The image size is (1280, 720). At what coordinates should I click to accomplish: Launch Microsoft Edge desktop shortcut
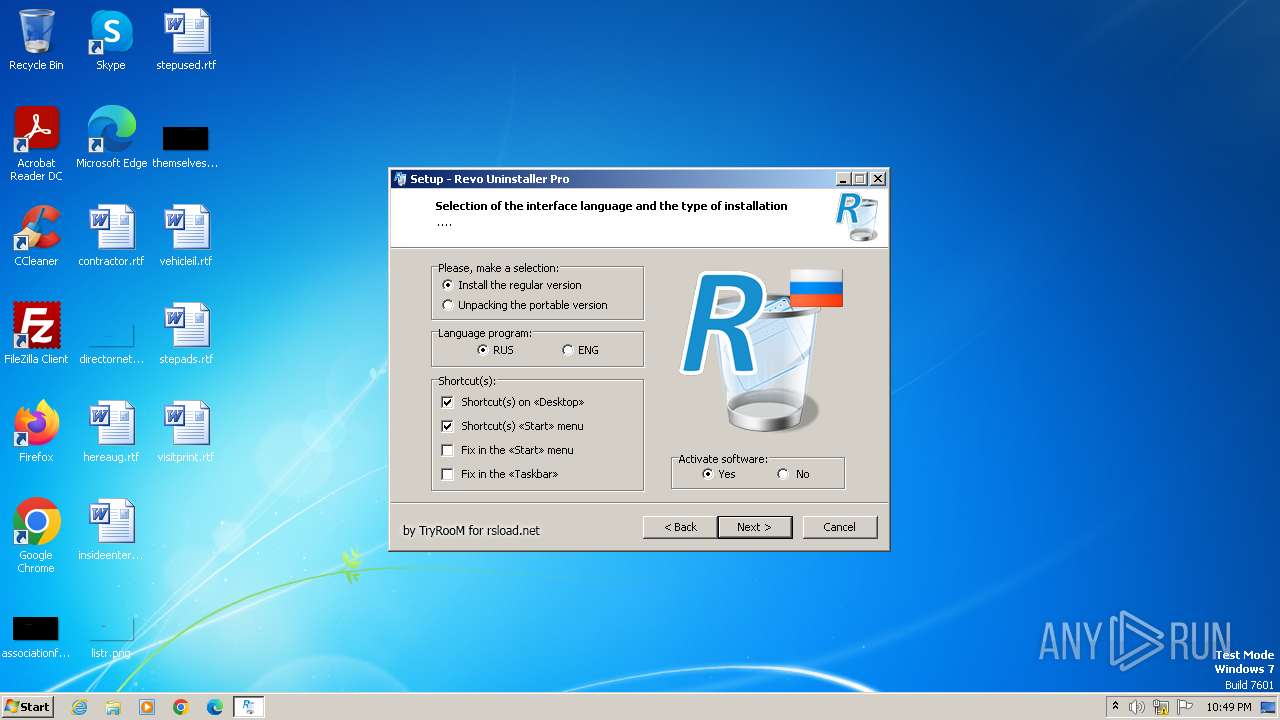coord(111,138)
